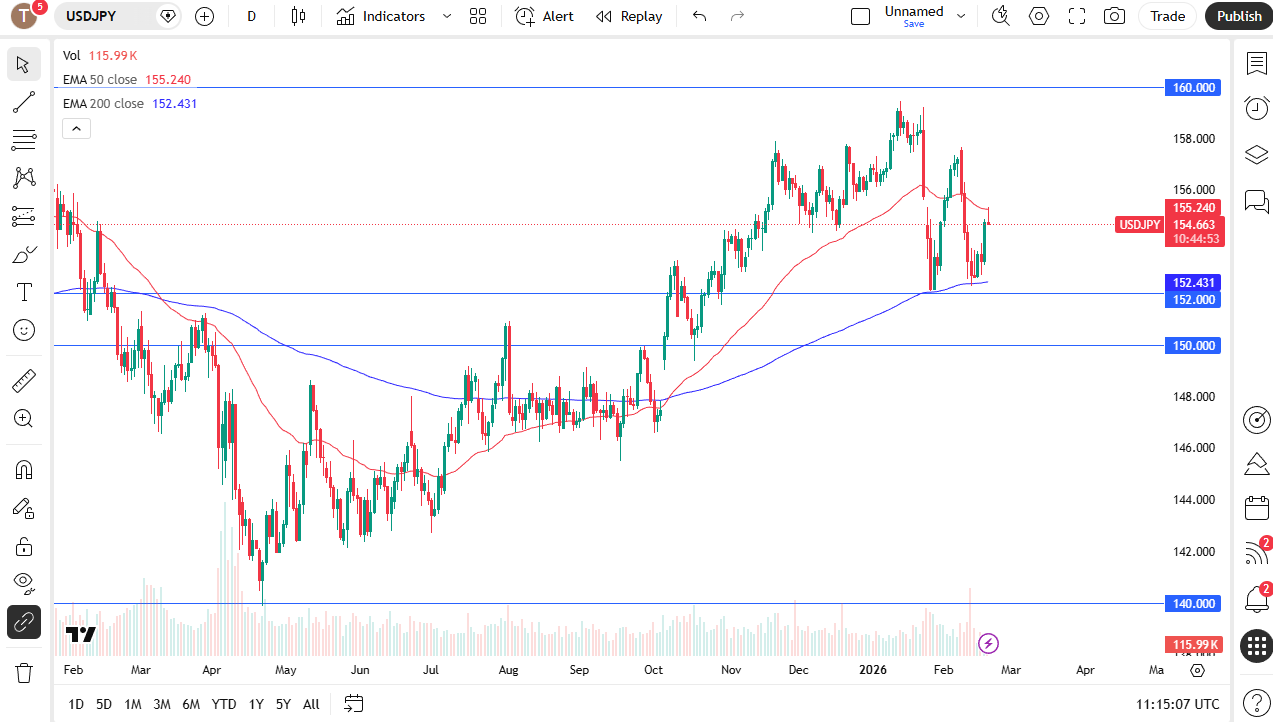Add symbol to compare with plus icon
1273x722 pixels.
point(204,16)
